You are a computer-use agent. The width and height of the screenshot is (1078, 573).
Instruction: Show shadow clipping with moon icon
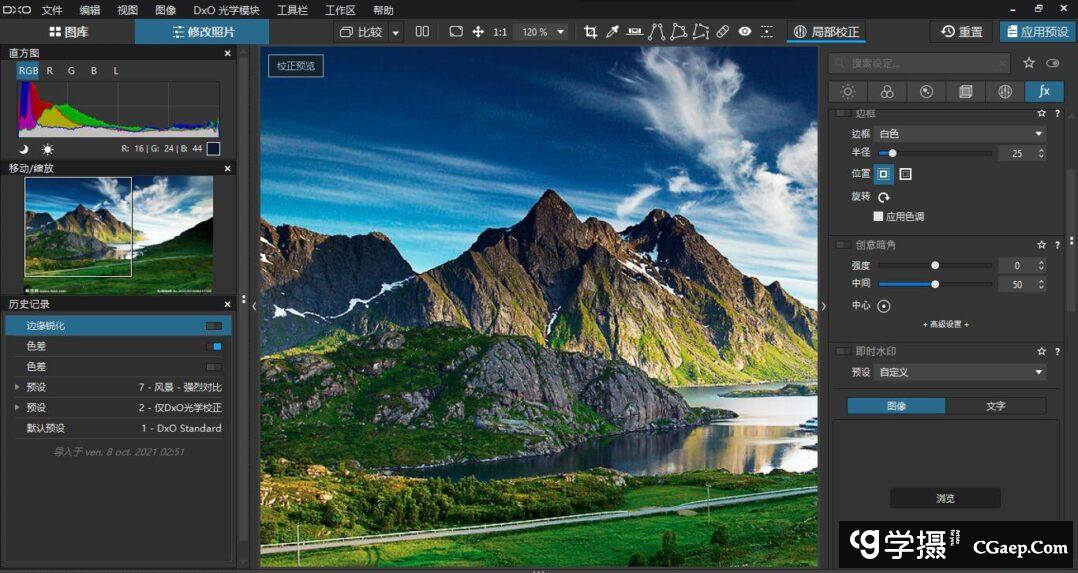[24, 149]
